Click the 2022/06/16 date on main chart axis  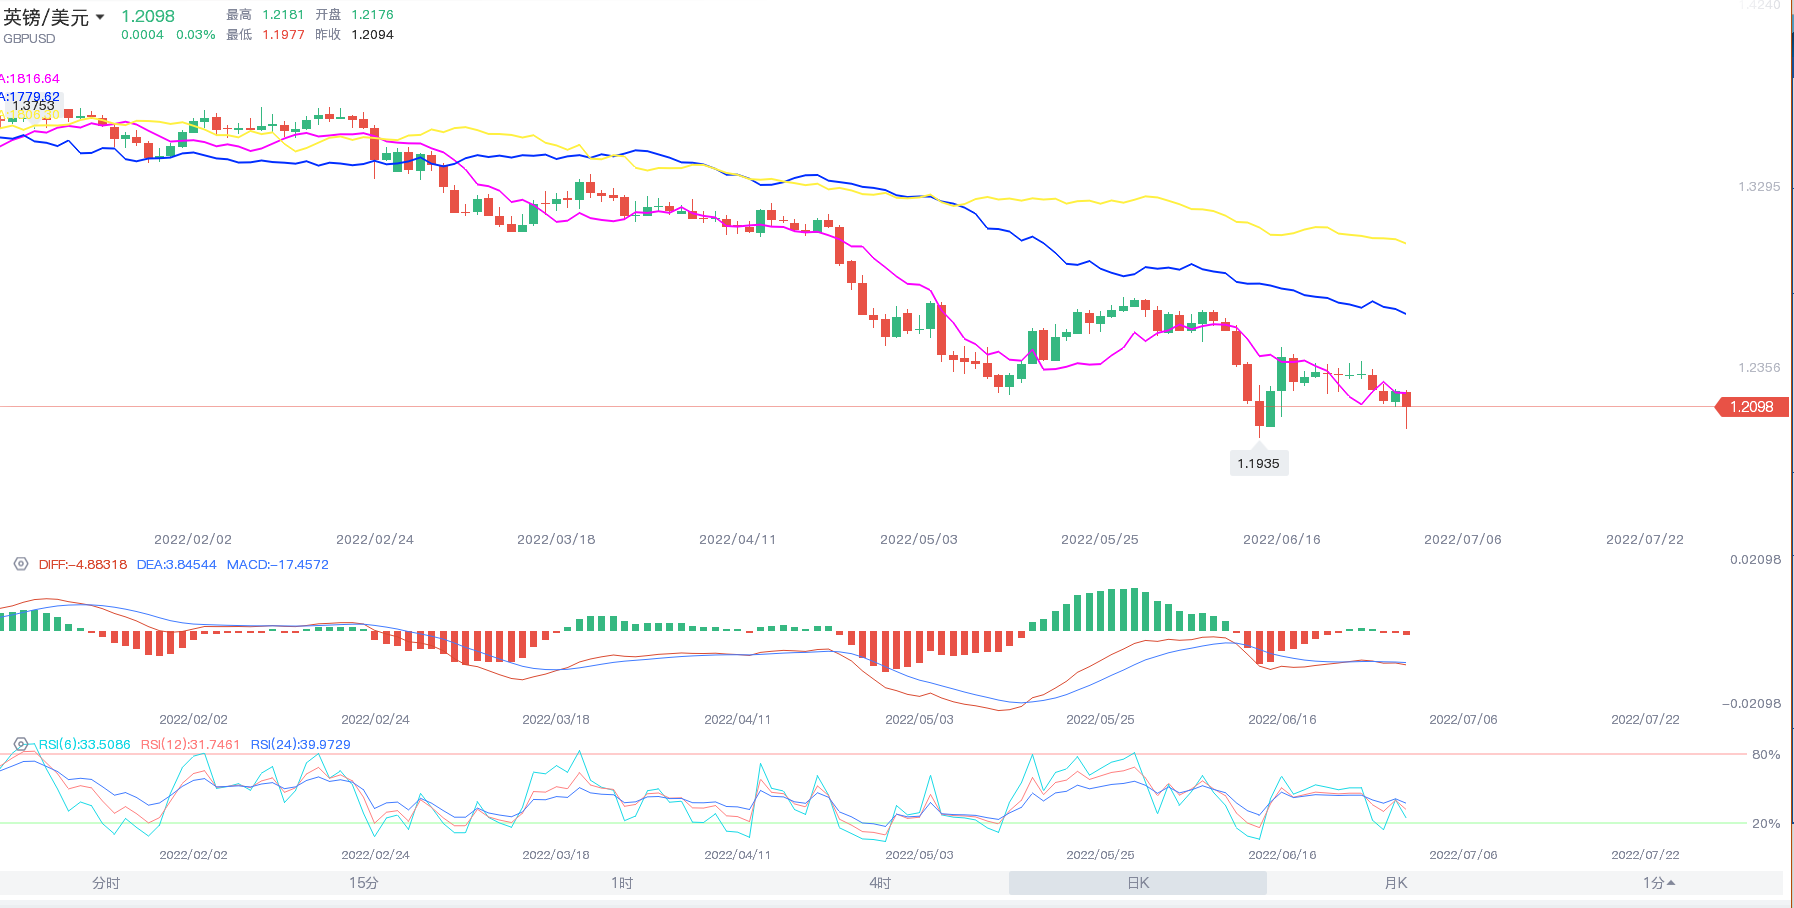[1281, 539]
